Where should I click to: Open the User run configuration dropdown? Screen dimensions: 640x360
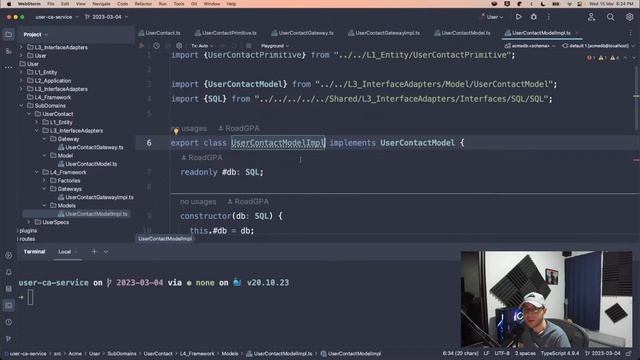[491, 17]
